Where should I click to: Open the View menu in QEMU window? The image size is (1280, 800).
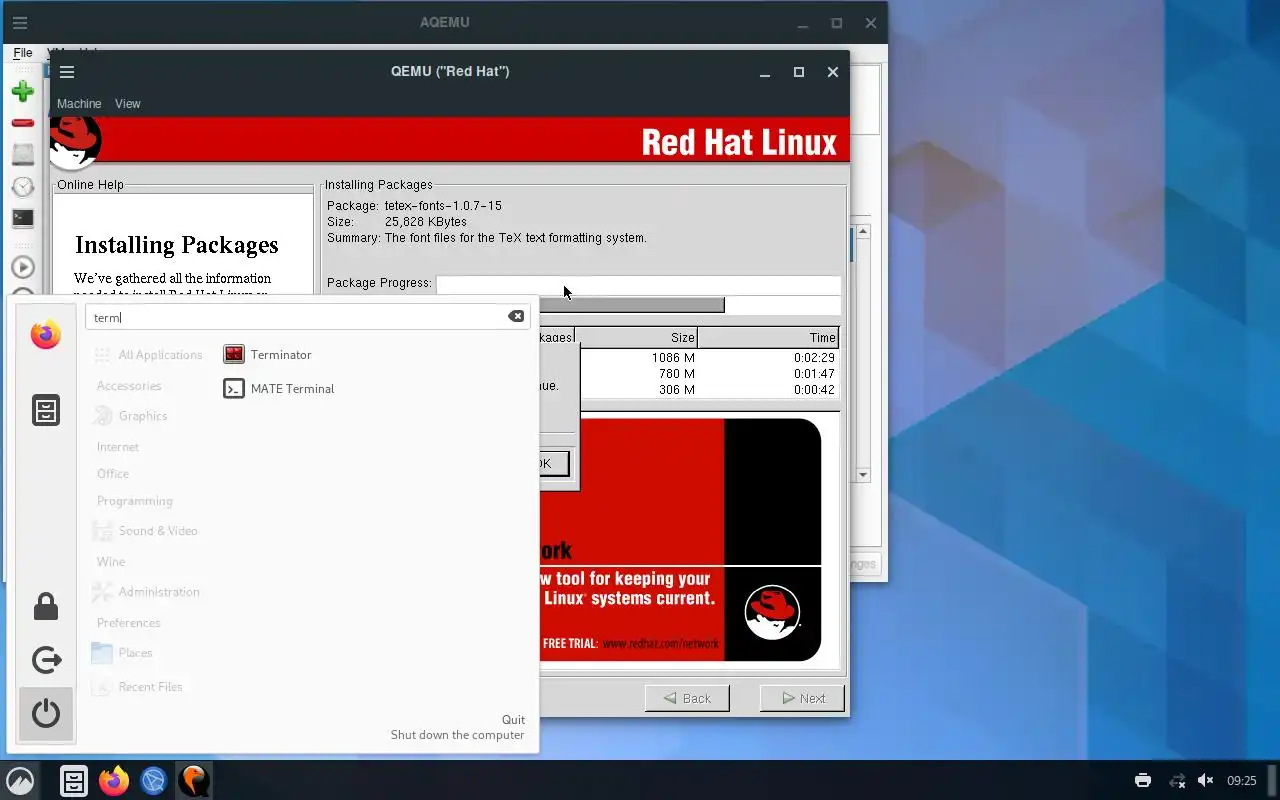(127, 104)
